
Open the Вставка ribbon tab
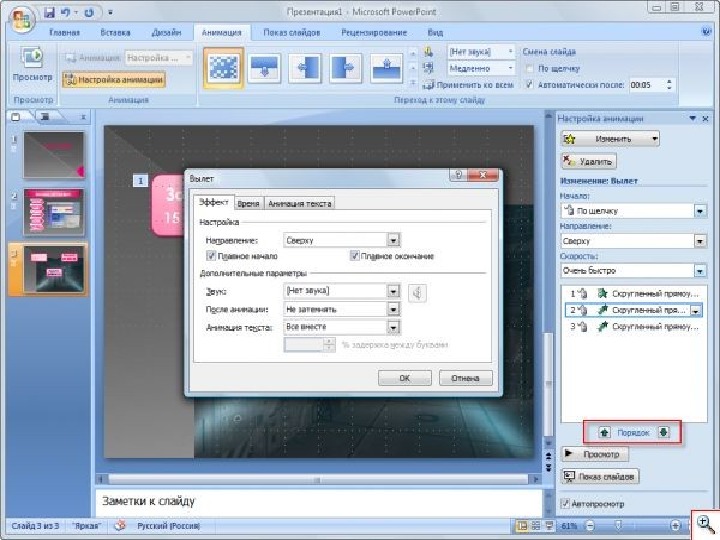(115, 33)
